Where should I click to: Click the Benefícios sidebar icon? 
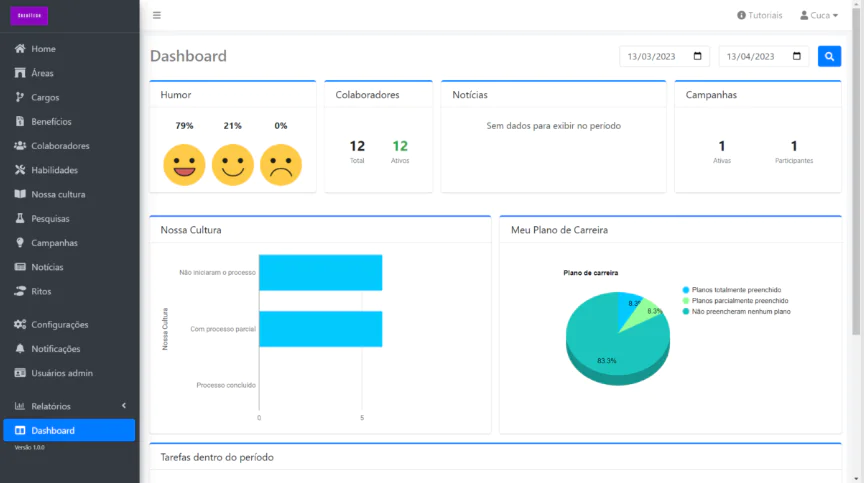click(20, 122)
